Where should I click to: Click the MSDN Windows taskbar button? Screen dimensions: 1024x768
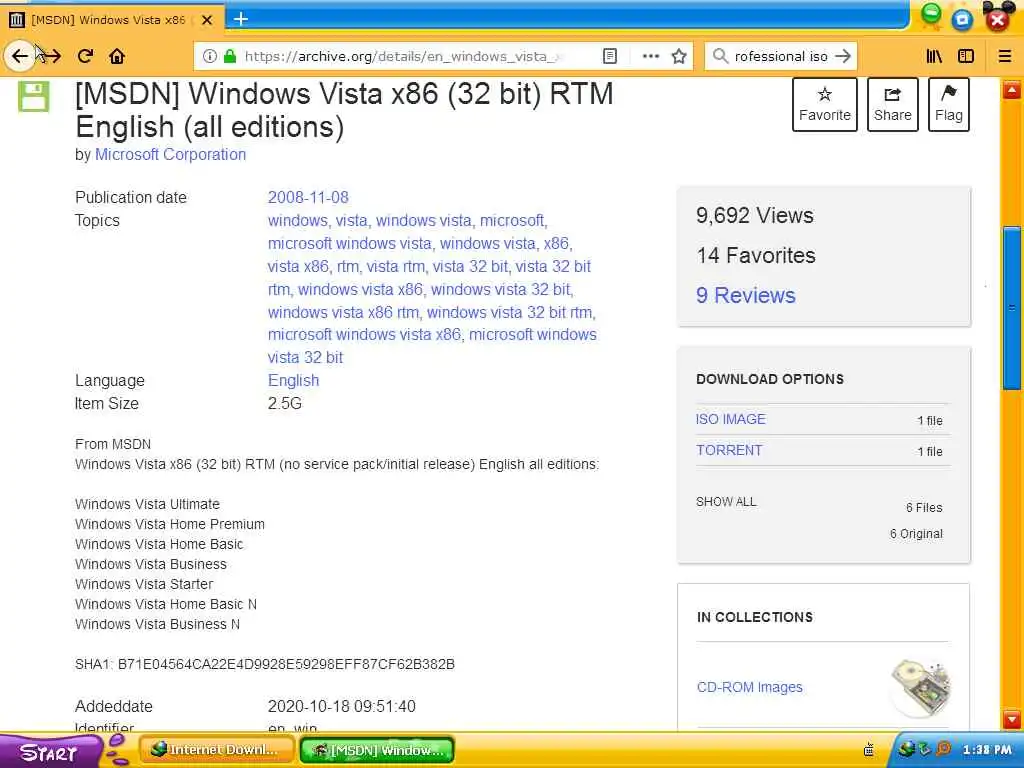point(377,750)
